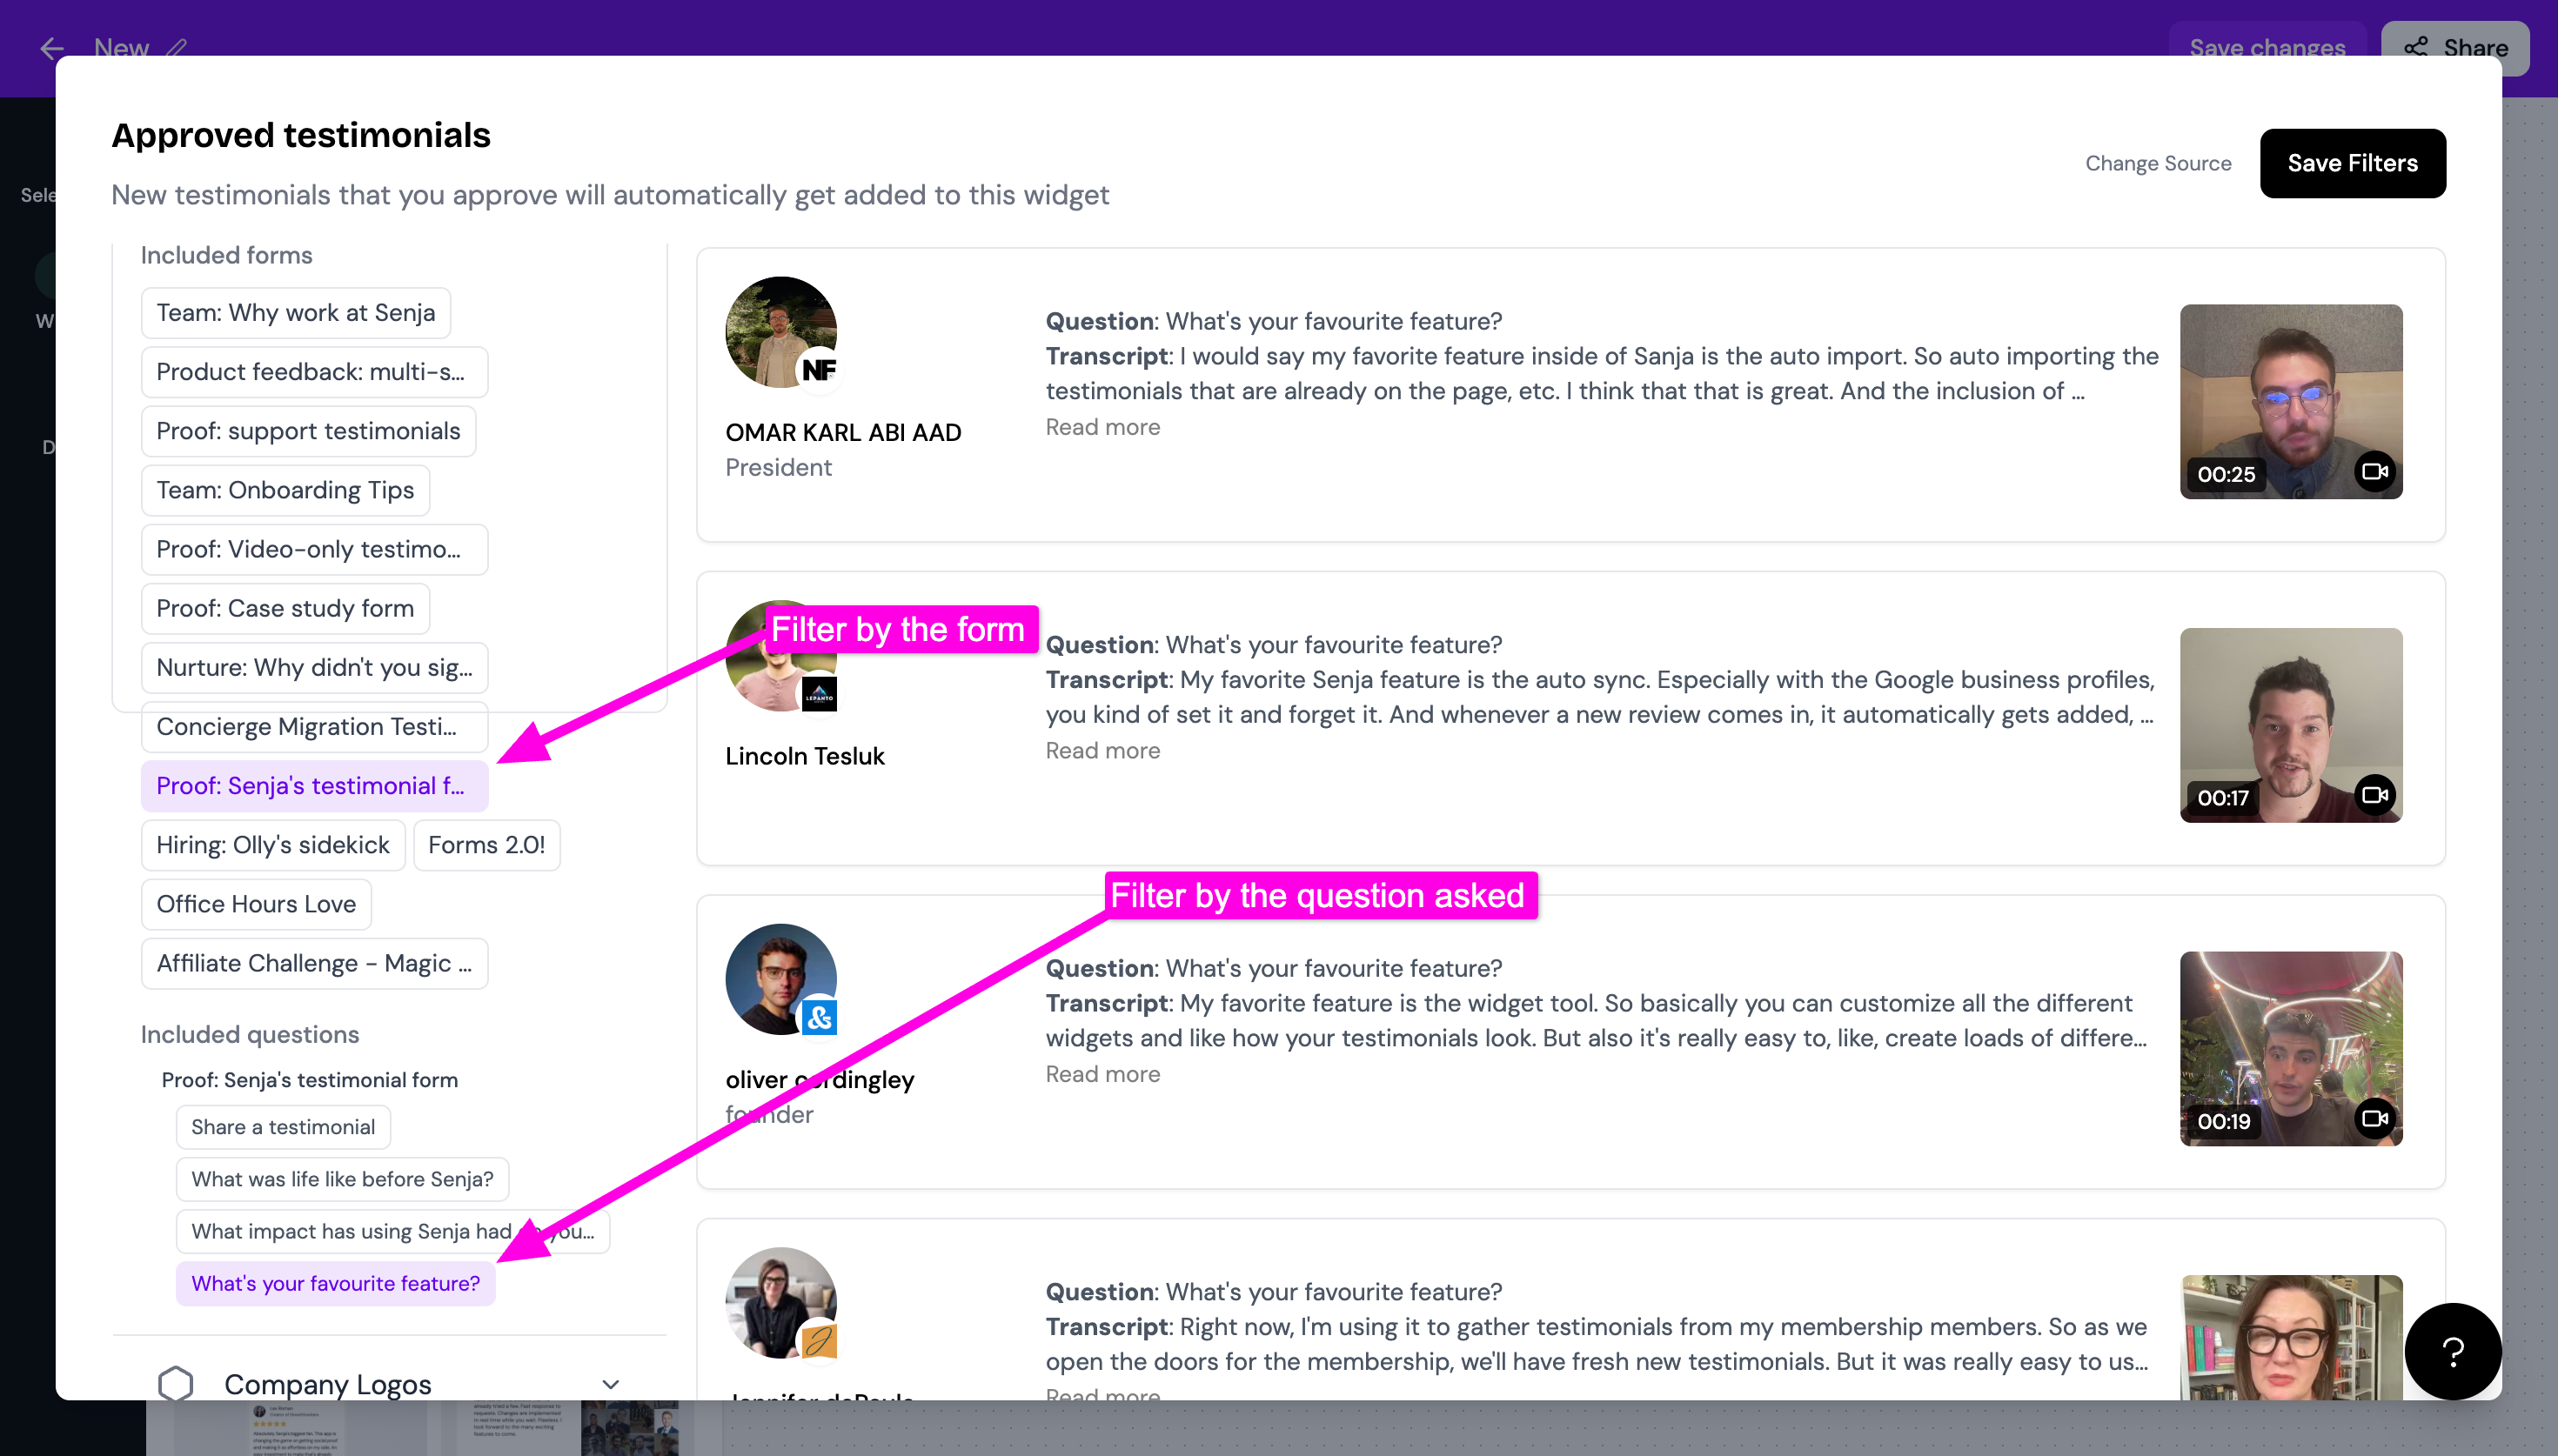Screen dimensions: 2558x1456
Task: Expand Read more on Lincoln Tesluk's transcript
Action: [x=1102, y=751]
